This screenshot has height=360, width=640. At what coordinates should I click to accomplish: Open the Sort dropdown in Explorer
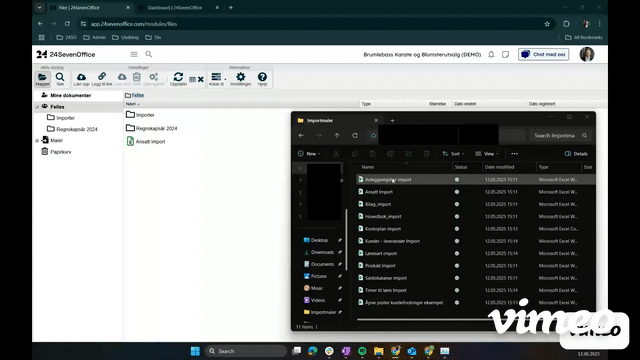point(453,154)
